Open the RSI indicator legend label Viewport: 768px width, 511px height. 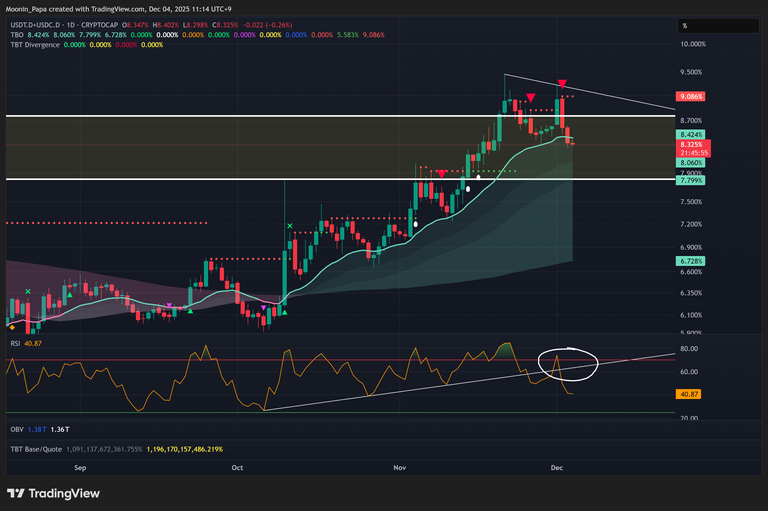(x=14, y=343)
